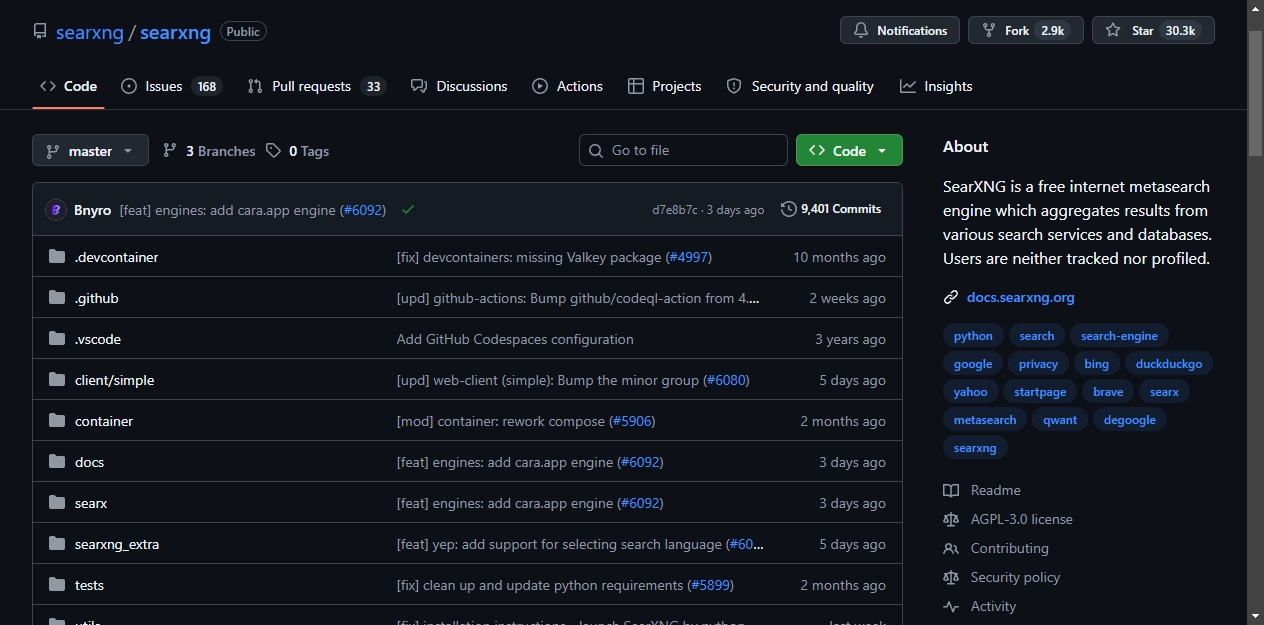Open the .vscode folder

point(98,339)
